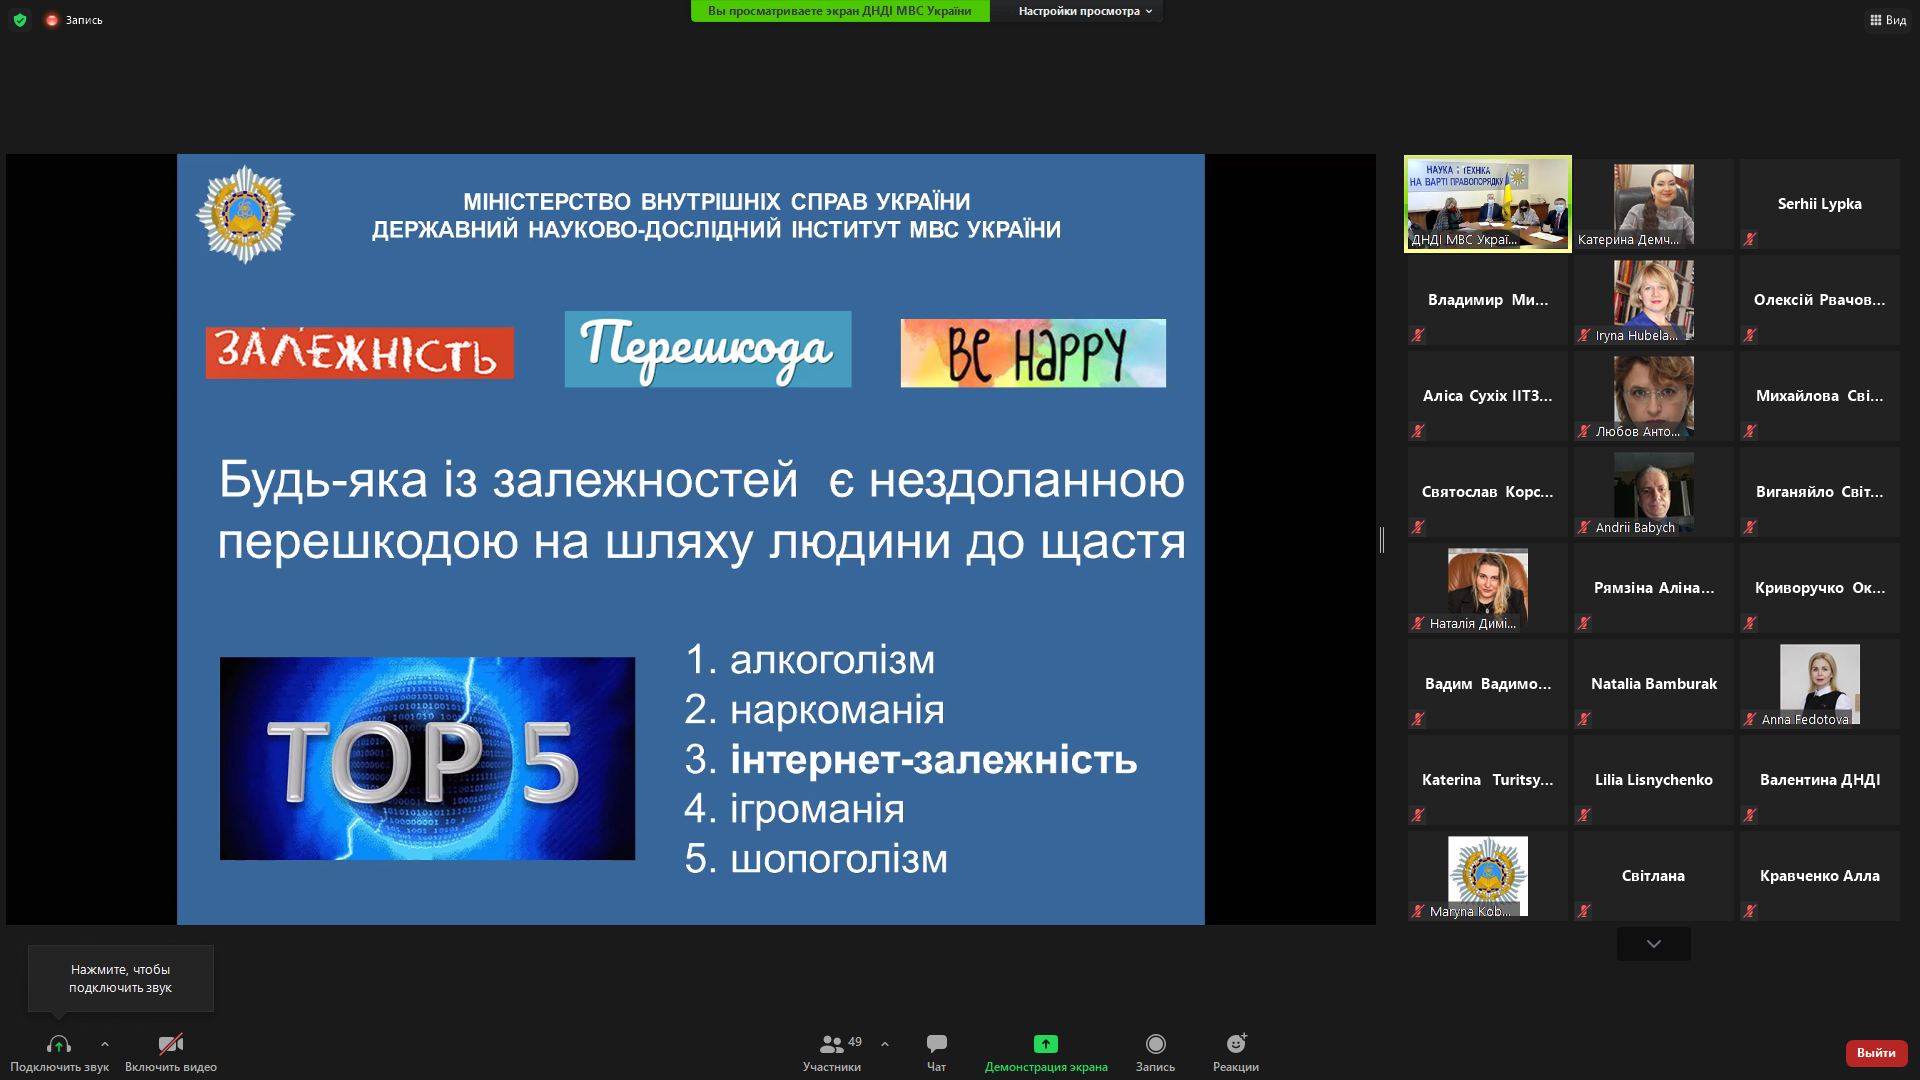The height and width of the screenshot is (1080, 1920).
Task: Open Настройки просмотра dropdown
Action: point(1084,11)
